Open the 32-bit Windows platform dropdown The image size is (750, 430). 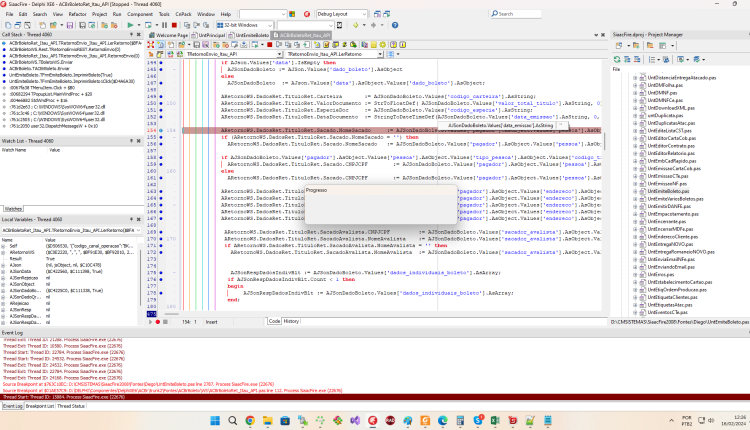[x=244, y=25]
